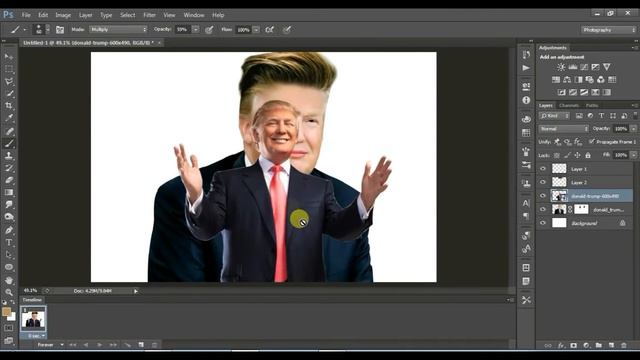This screenshot has width=640, height=360.
Task: Add a Levels adjustment
Action: [573, 67]
